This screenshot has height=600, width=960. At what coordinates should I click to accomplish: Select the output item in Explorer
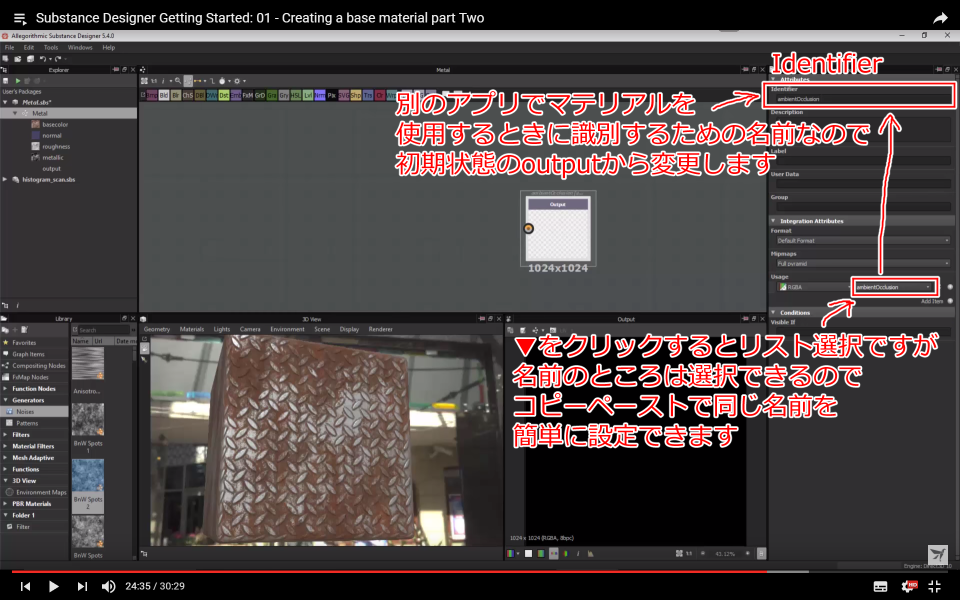coord(51,168)
